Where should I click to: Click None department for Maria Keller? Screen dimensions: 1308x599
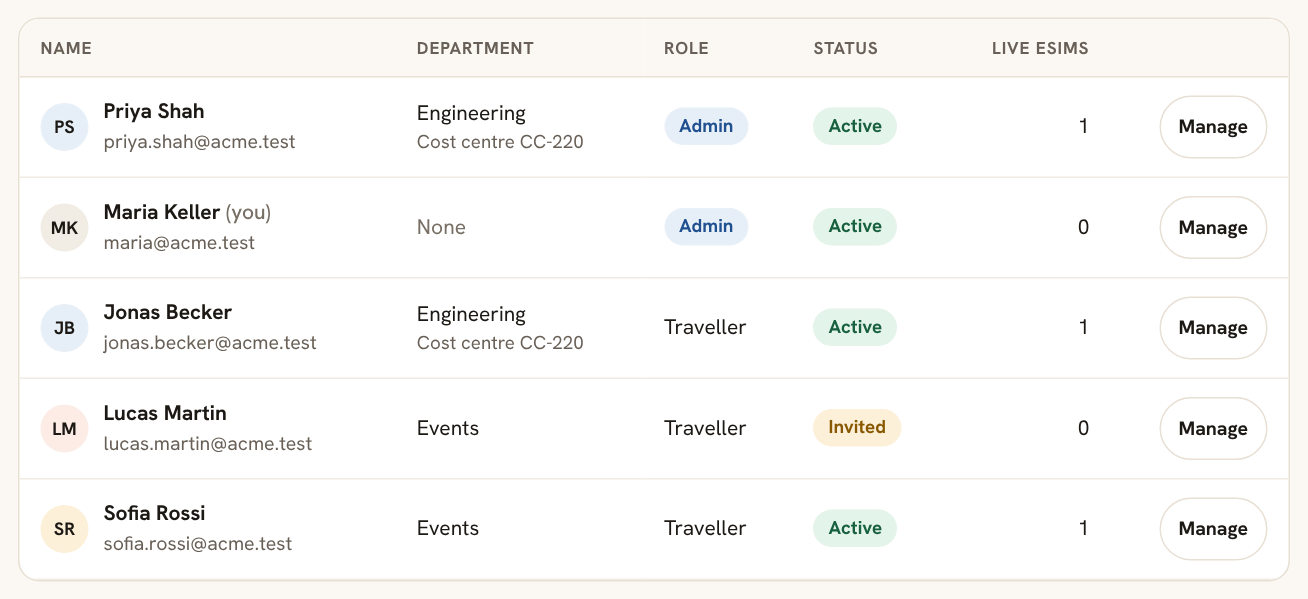point(441,227)
